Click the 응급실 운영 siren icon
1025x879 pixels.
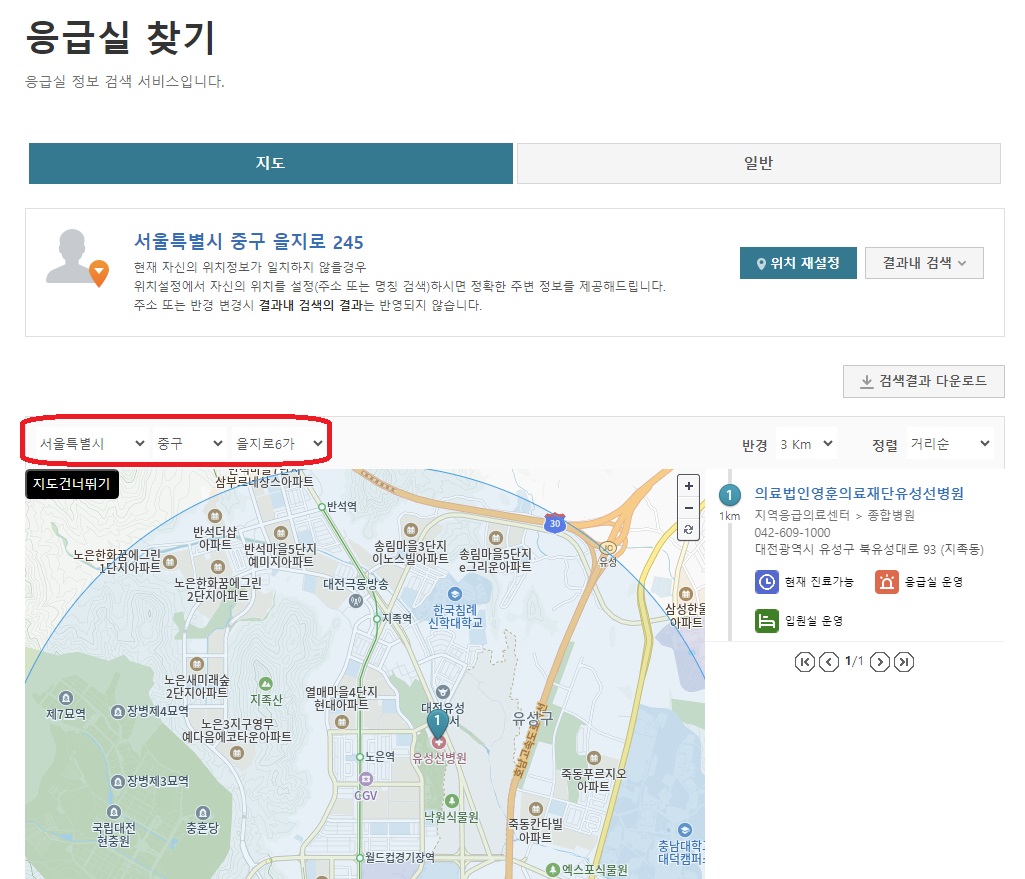(x=887, y=582)
